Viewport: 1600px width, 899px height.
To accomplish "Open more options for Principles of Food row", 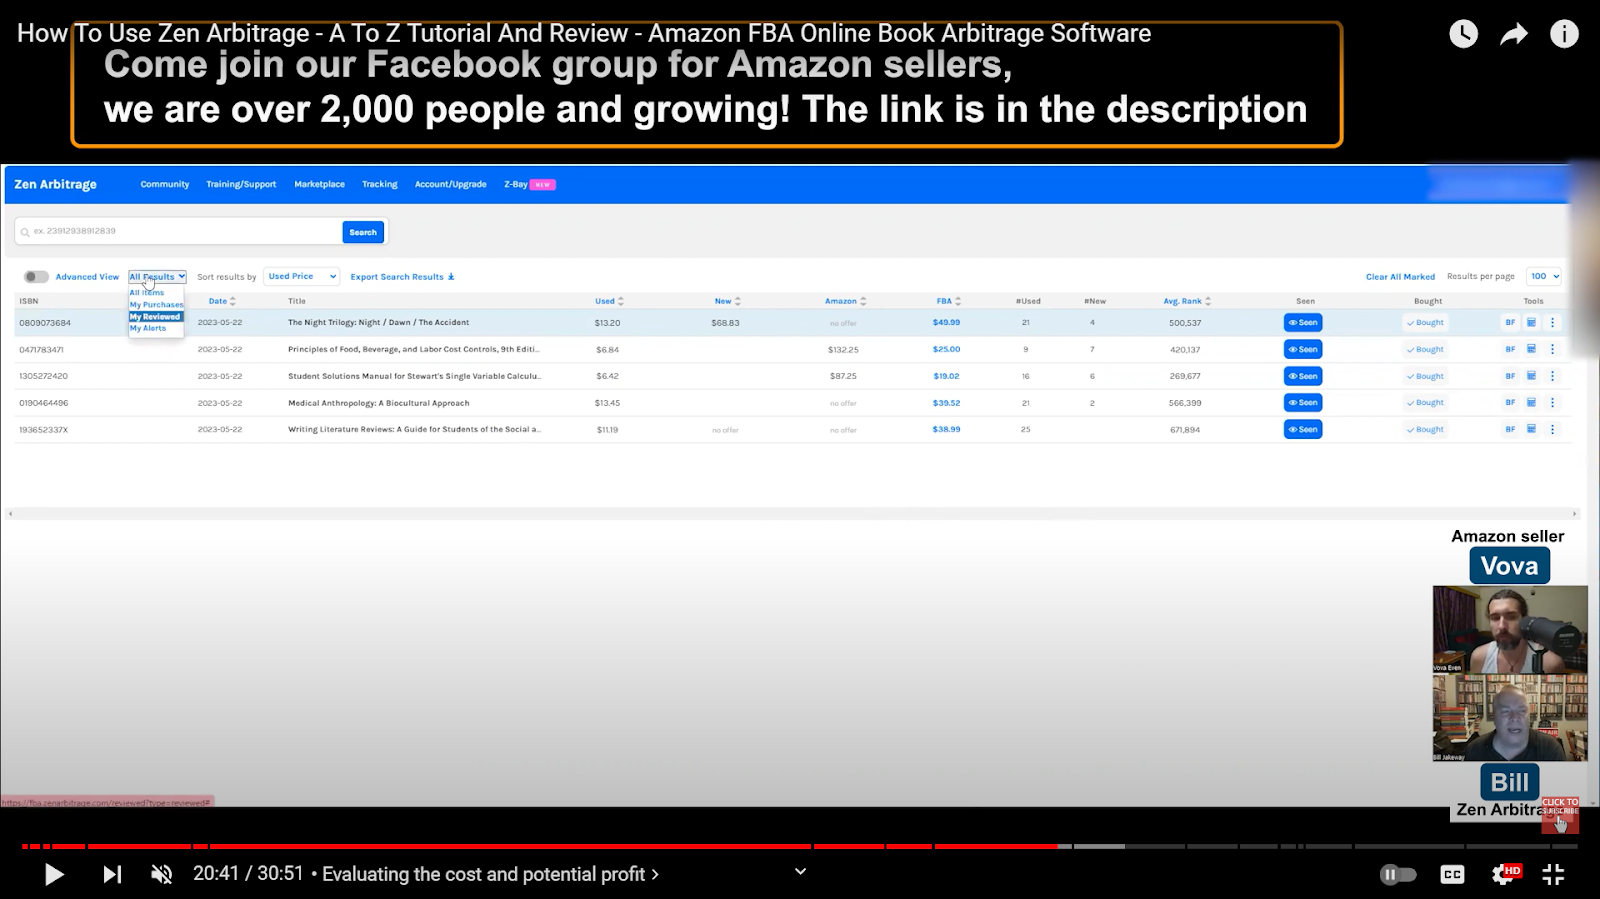I will coord(1552,349).
